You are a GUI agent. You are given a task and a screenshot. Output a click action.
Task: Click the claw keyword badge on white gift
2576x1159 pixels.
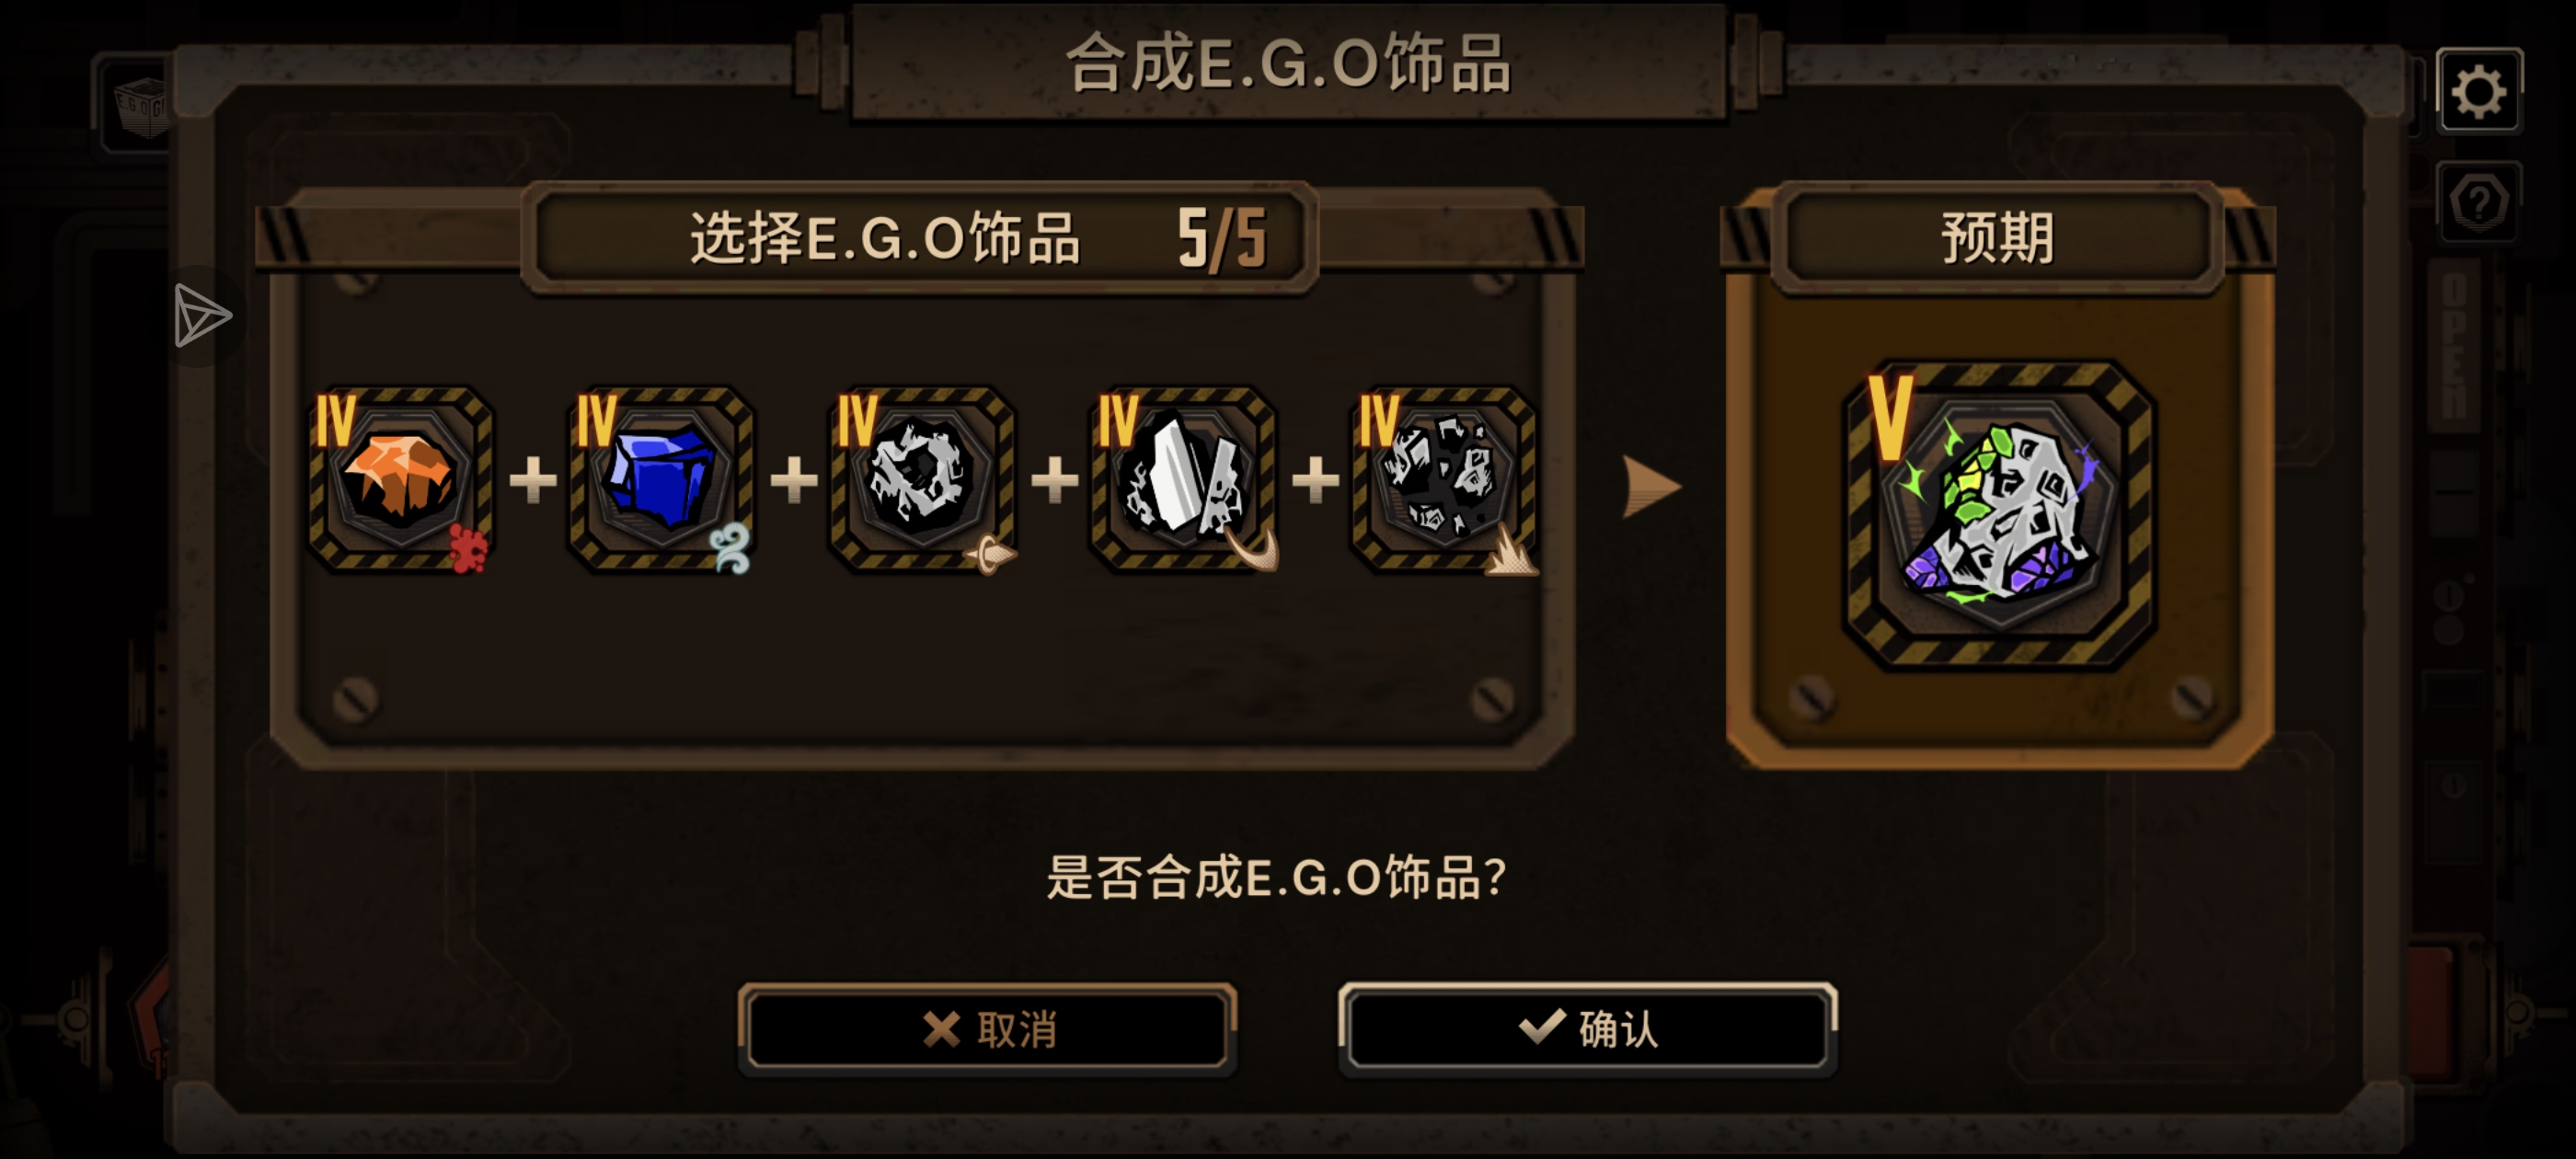coord(1252,550)
